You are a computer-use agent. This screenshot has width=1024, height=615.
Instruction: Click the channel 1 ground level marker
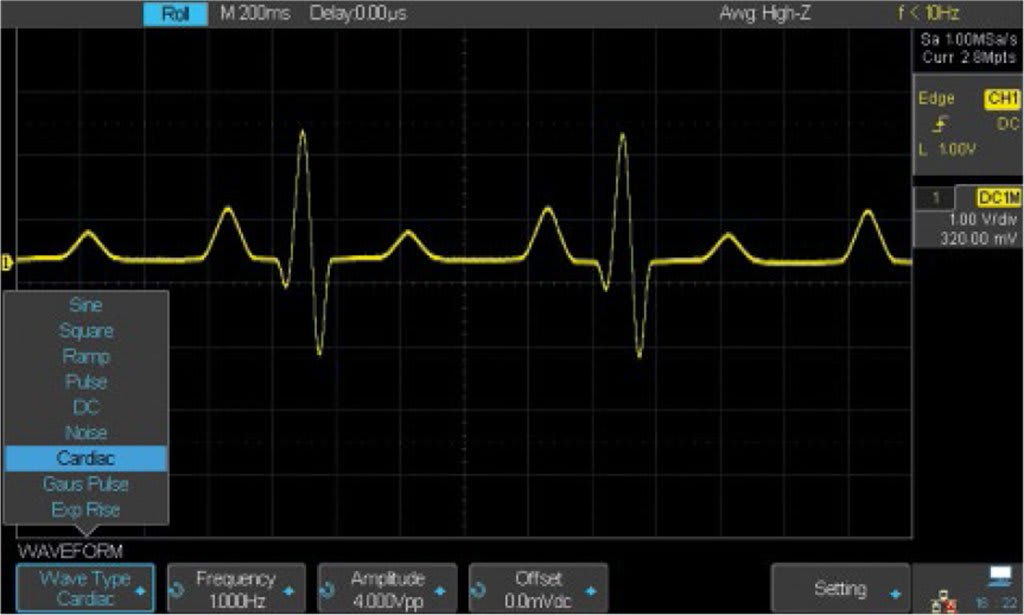click(x=7, y=262)
